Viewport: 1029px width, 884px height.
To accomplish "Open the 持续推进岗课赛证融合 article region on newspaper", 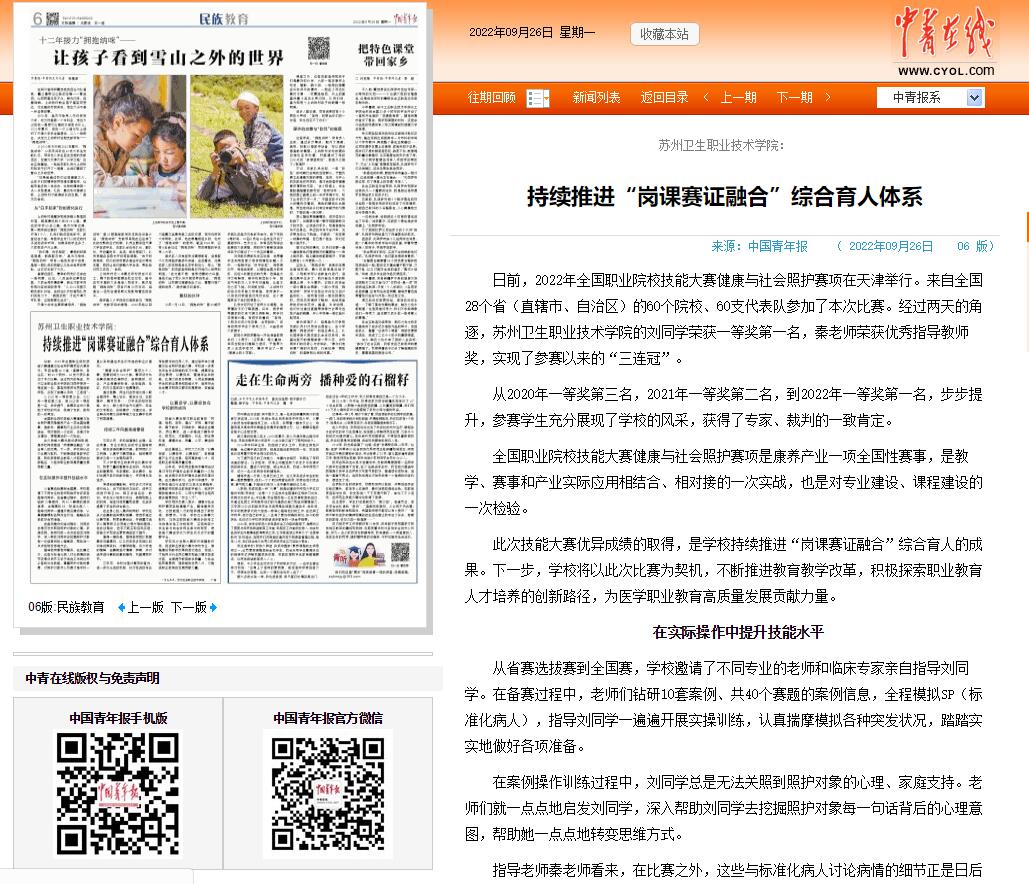I will 125,450.
